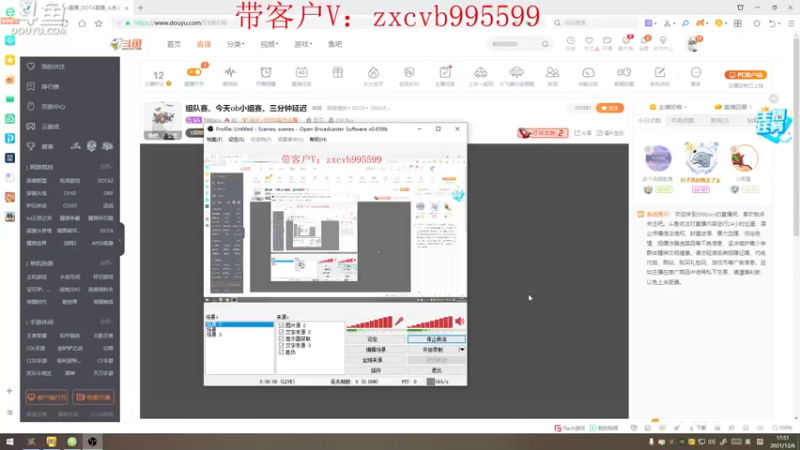Open the two-people management icon
The height and width of the screenshot is (450, 800).
click(x=552, y=72)
